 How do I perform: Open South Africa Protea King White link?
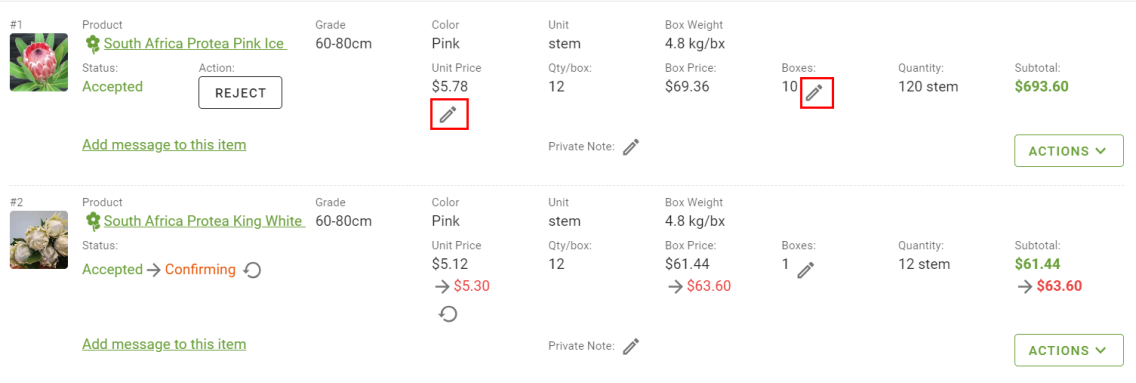pos(204,221)
